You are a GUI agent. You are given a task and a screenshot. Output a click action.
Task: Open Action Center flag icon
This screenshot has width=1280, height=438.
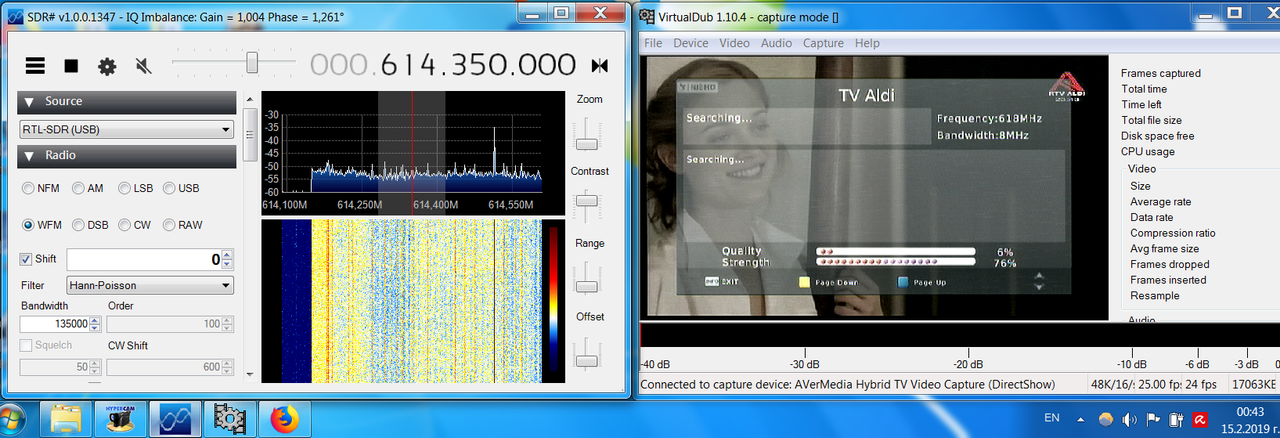click(x=1151, y=418)
